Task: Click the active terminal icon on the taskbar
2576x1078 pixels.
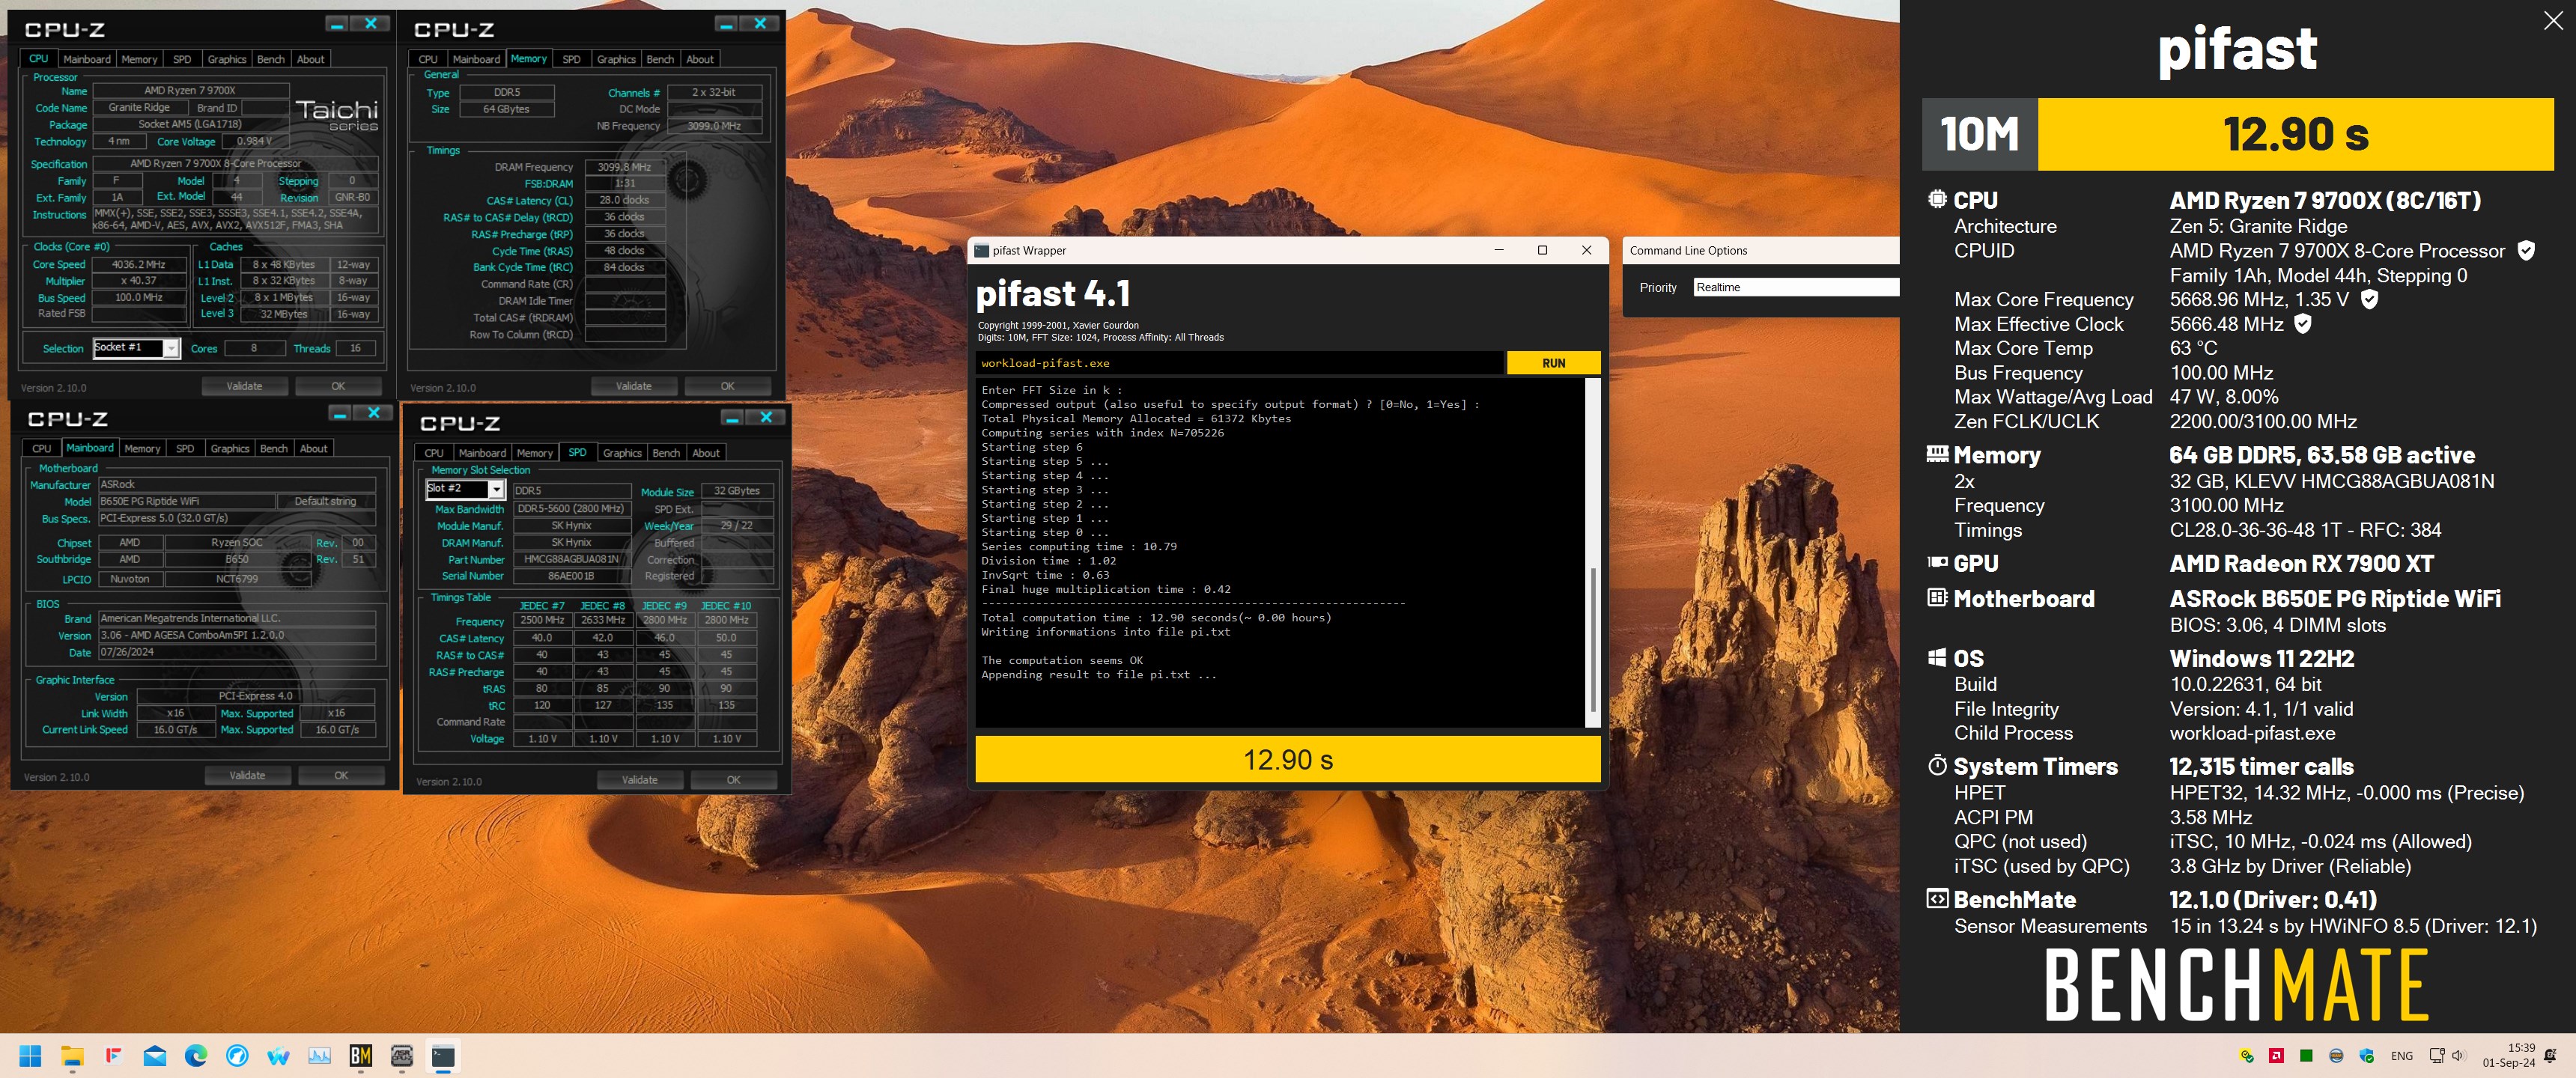Action: 443,1056
